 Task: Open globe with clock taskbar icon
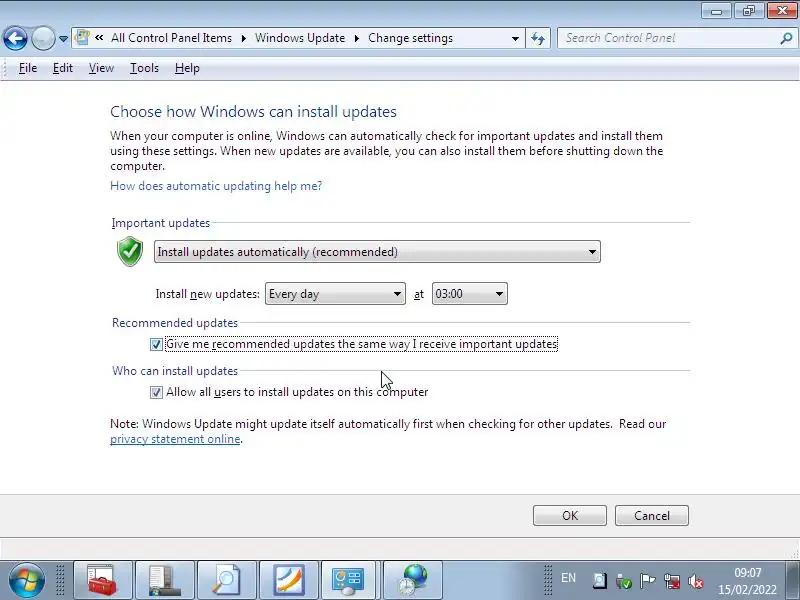(x=412, y=580)
